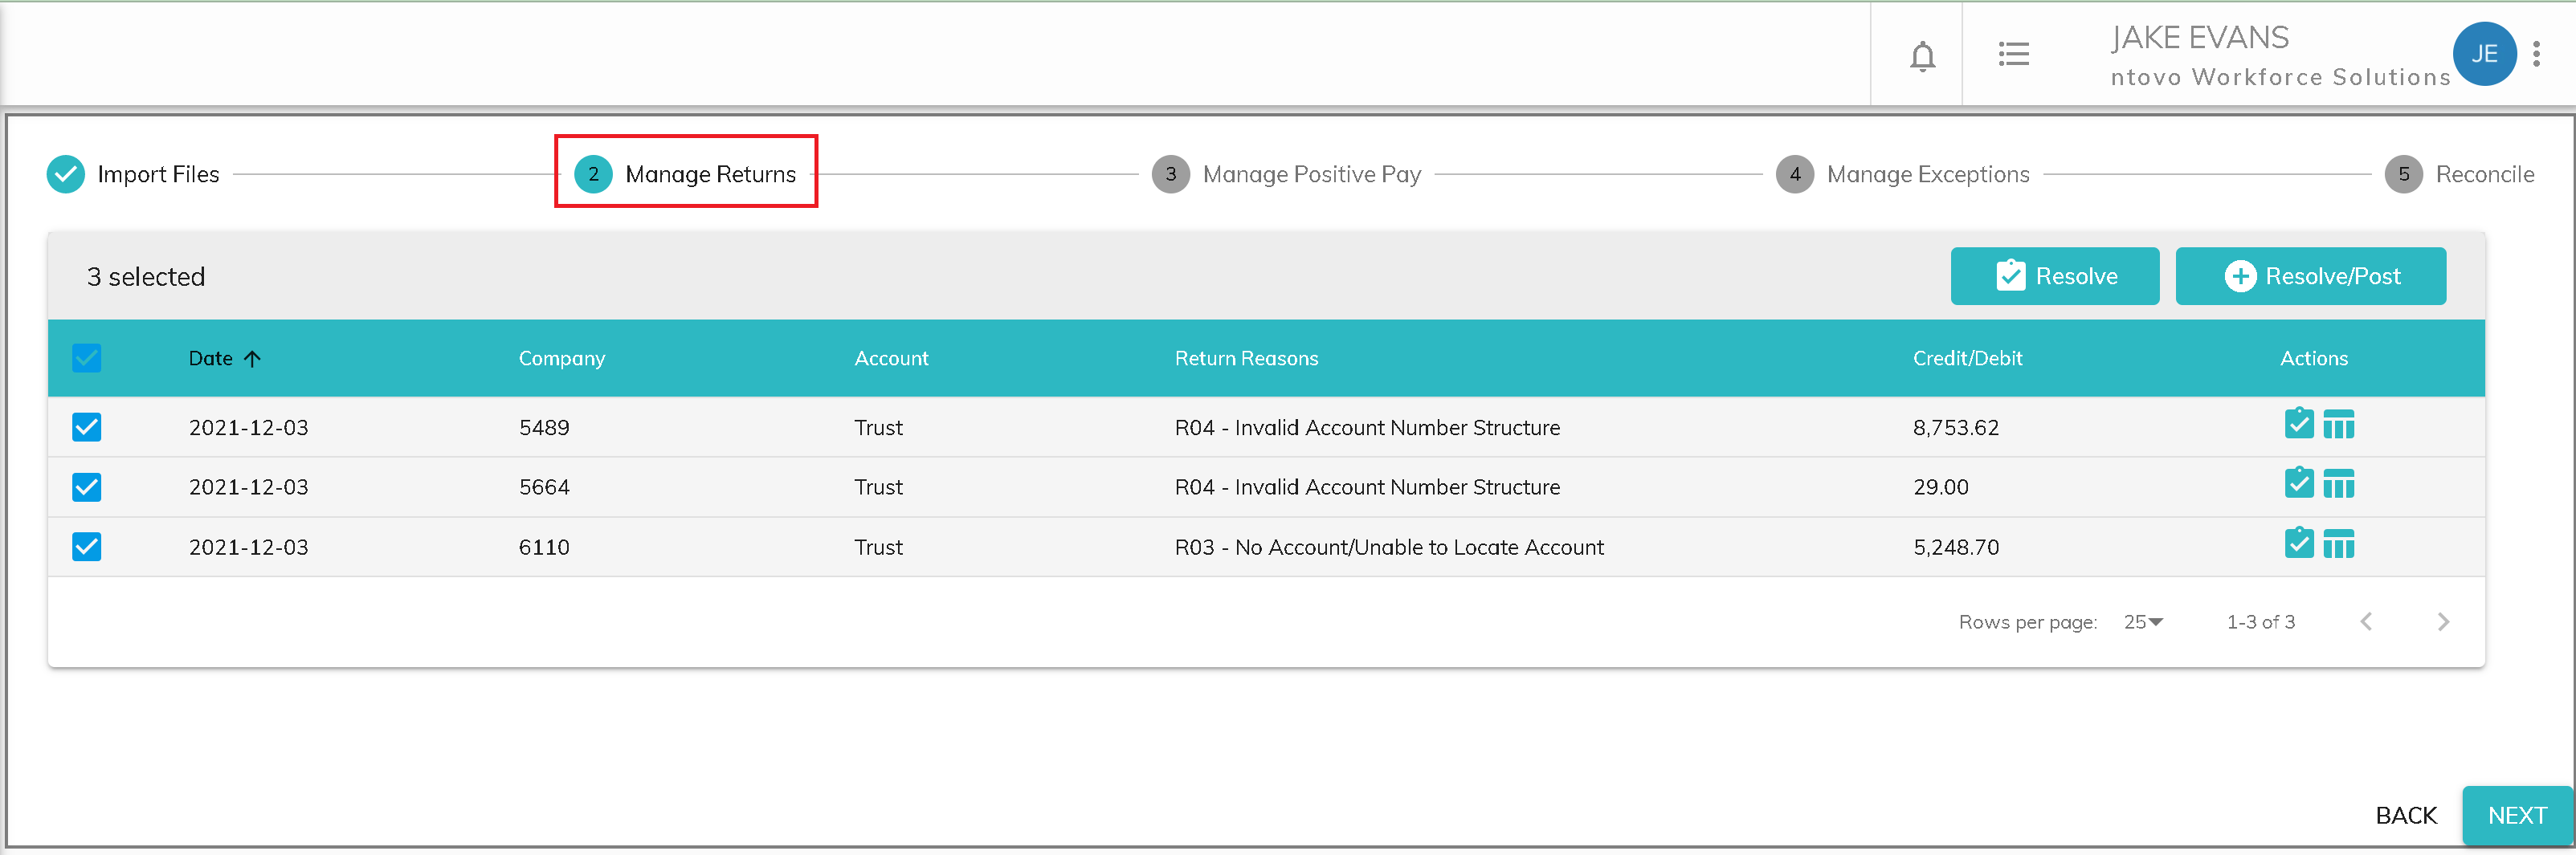Sort by the Date column header
The width and height of the screenshot is (2576, 855).
(x=211, y=358)
